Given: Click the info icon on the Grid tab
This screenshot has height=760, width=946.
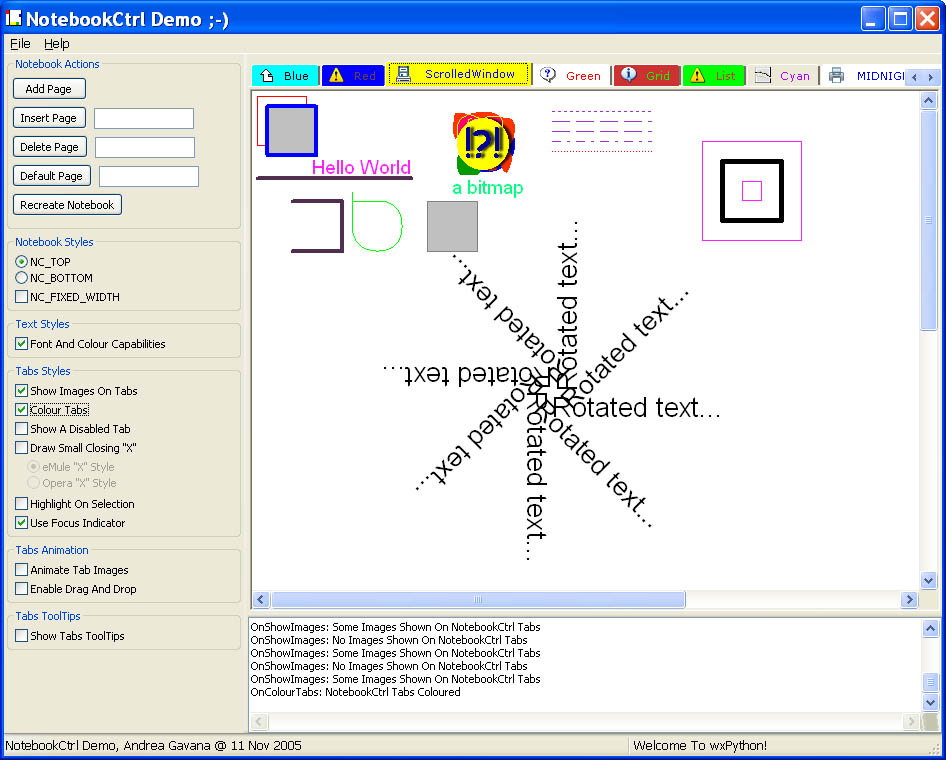Looking at the screenshot, I should pyautogui.click(x=628, y=75).
